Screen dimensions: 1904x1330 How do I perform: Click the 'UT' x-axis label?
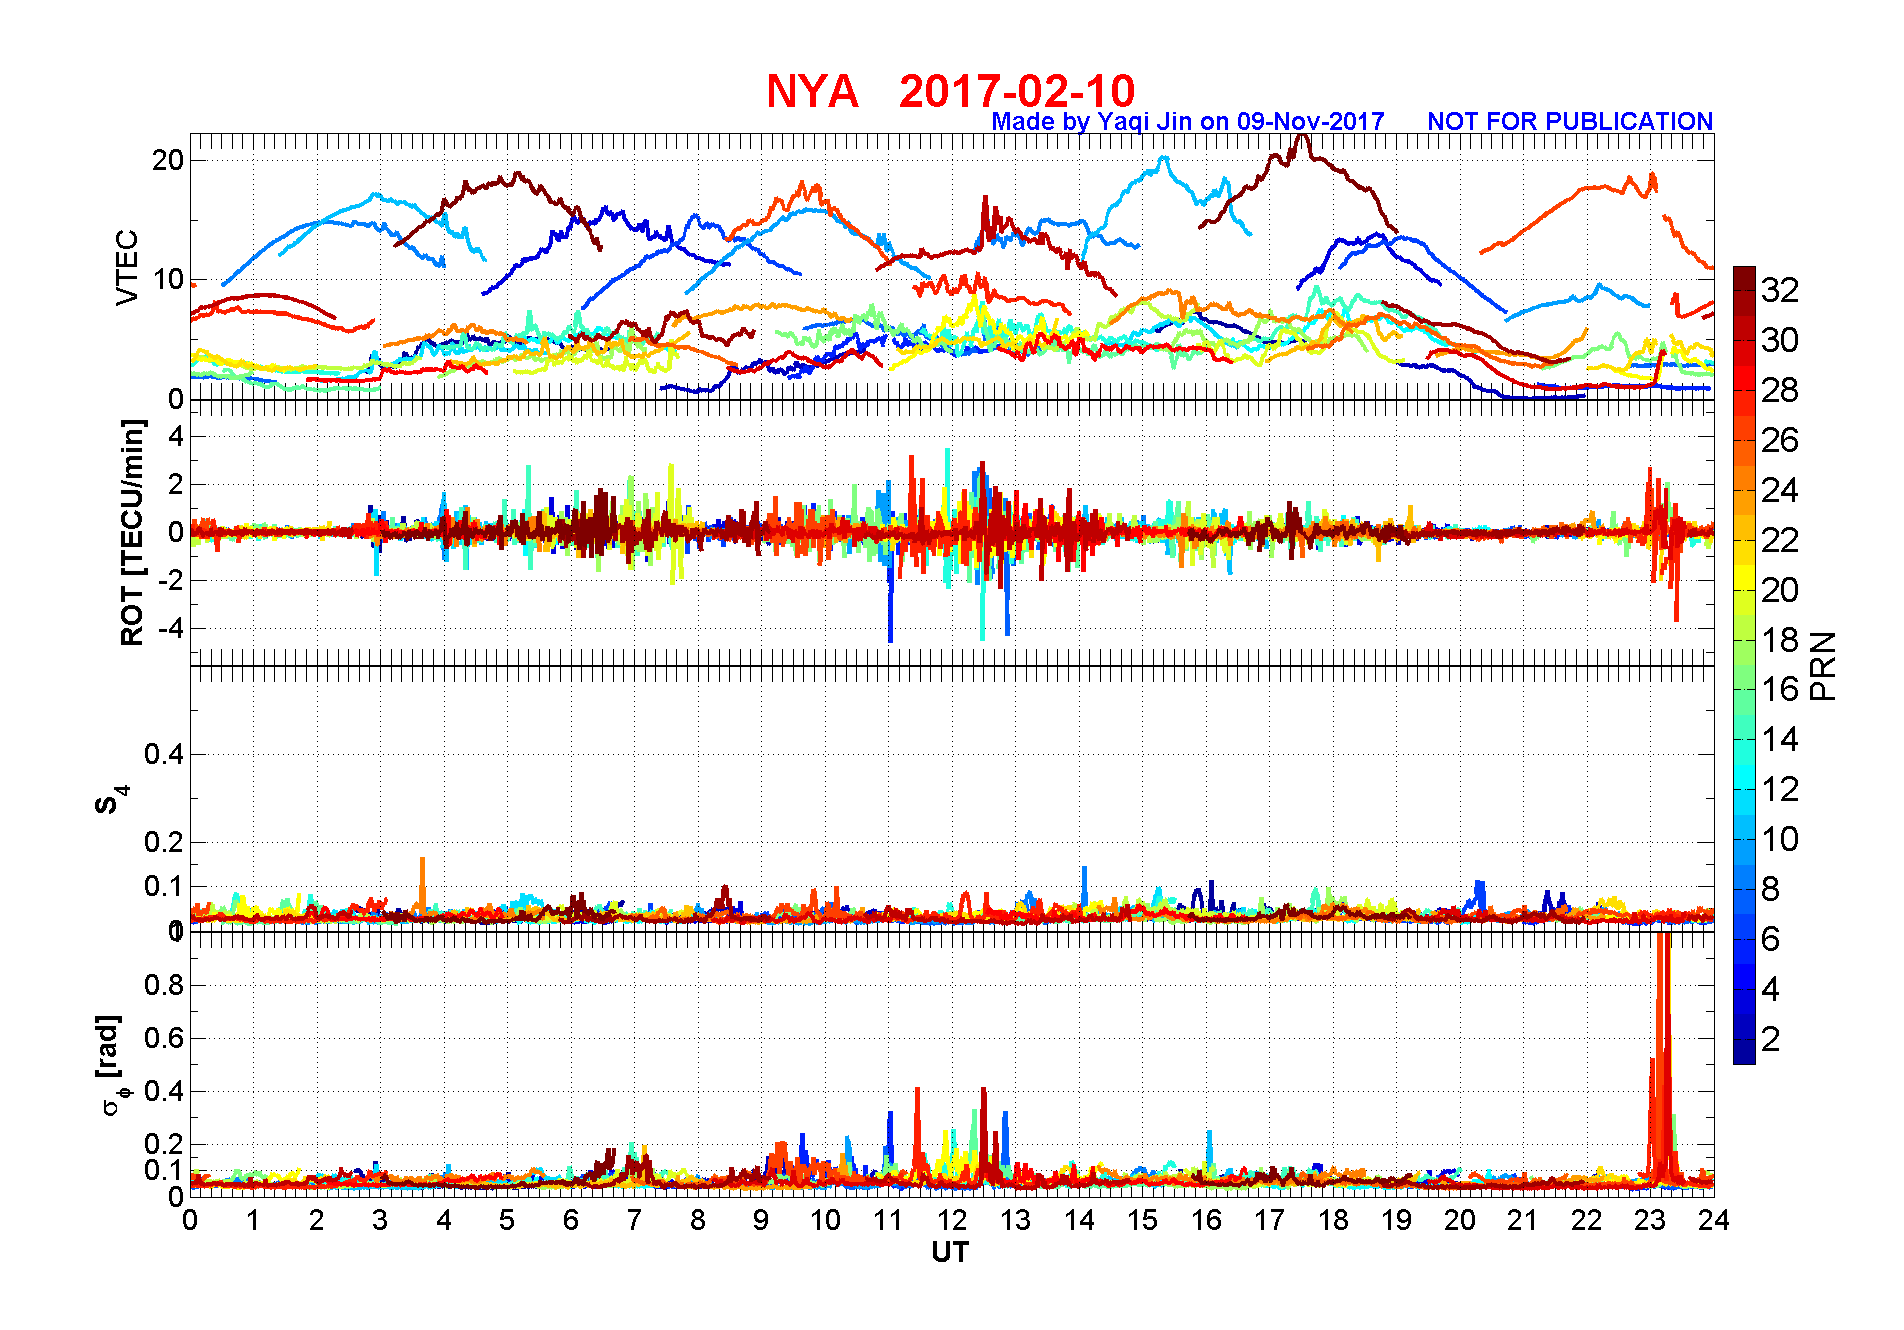tap(950, 1252)
